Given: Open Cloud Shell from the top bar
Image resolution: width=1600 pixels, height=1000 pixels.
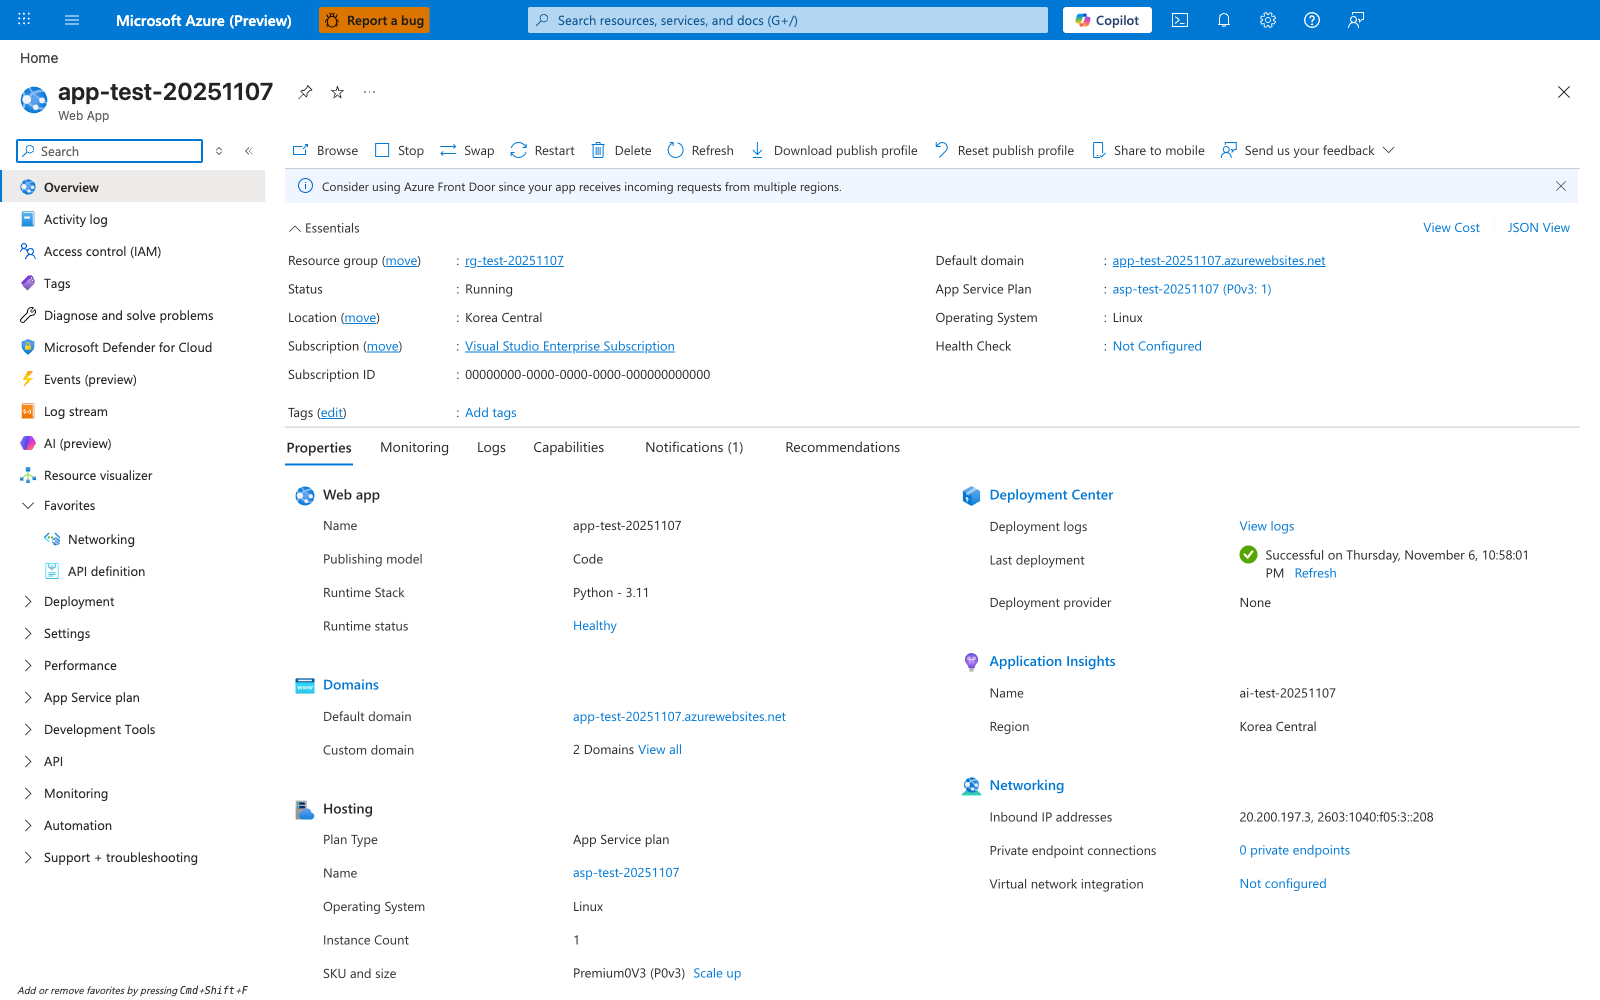Looking at the screenshot, I should pyautogui.click(x=1180, y=20).
